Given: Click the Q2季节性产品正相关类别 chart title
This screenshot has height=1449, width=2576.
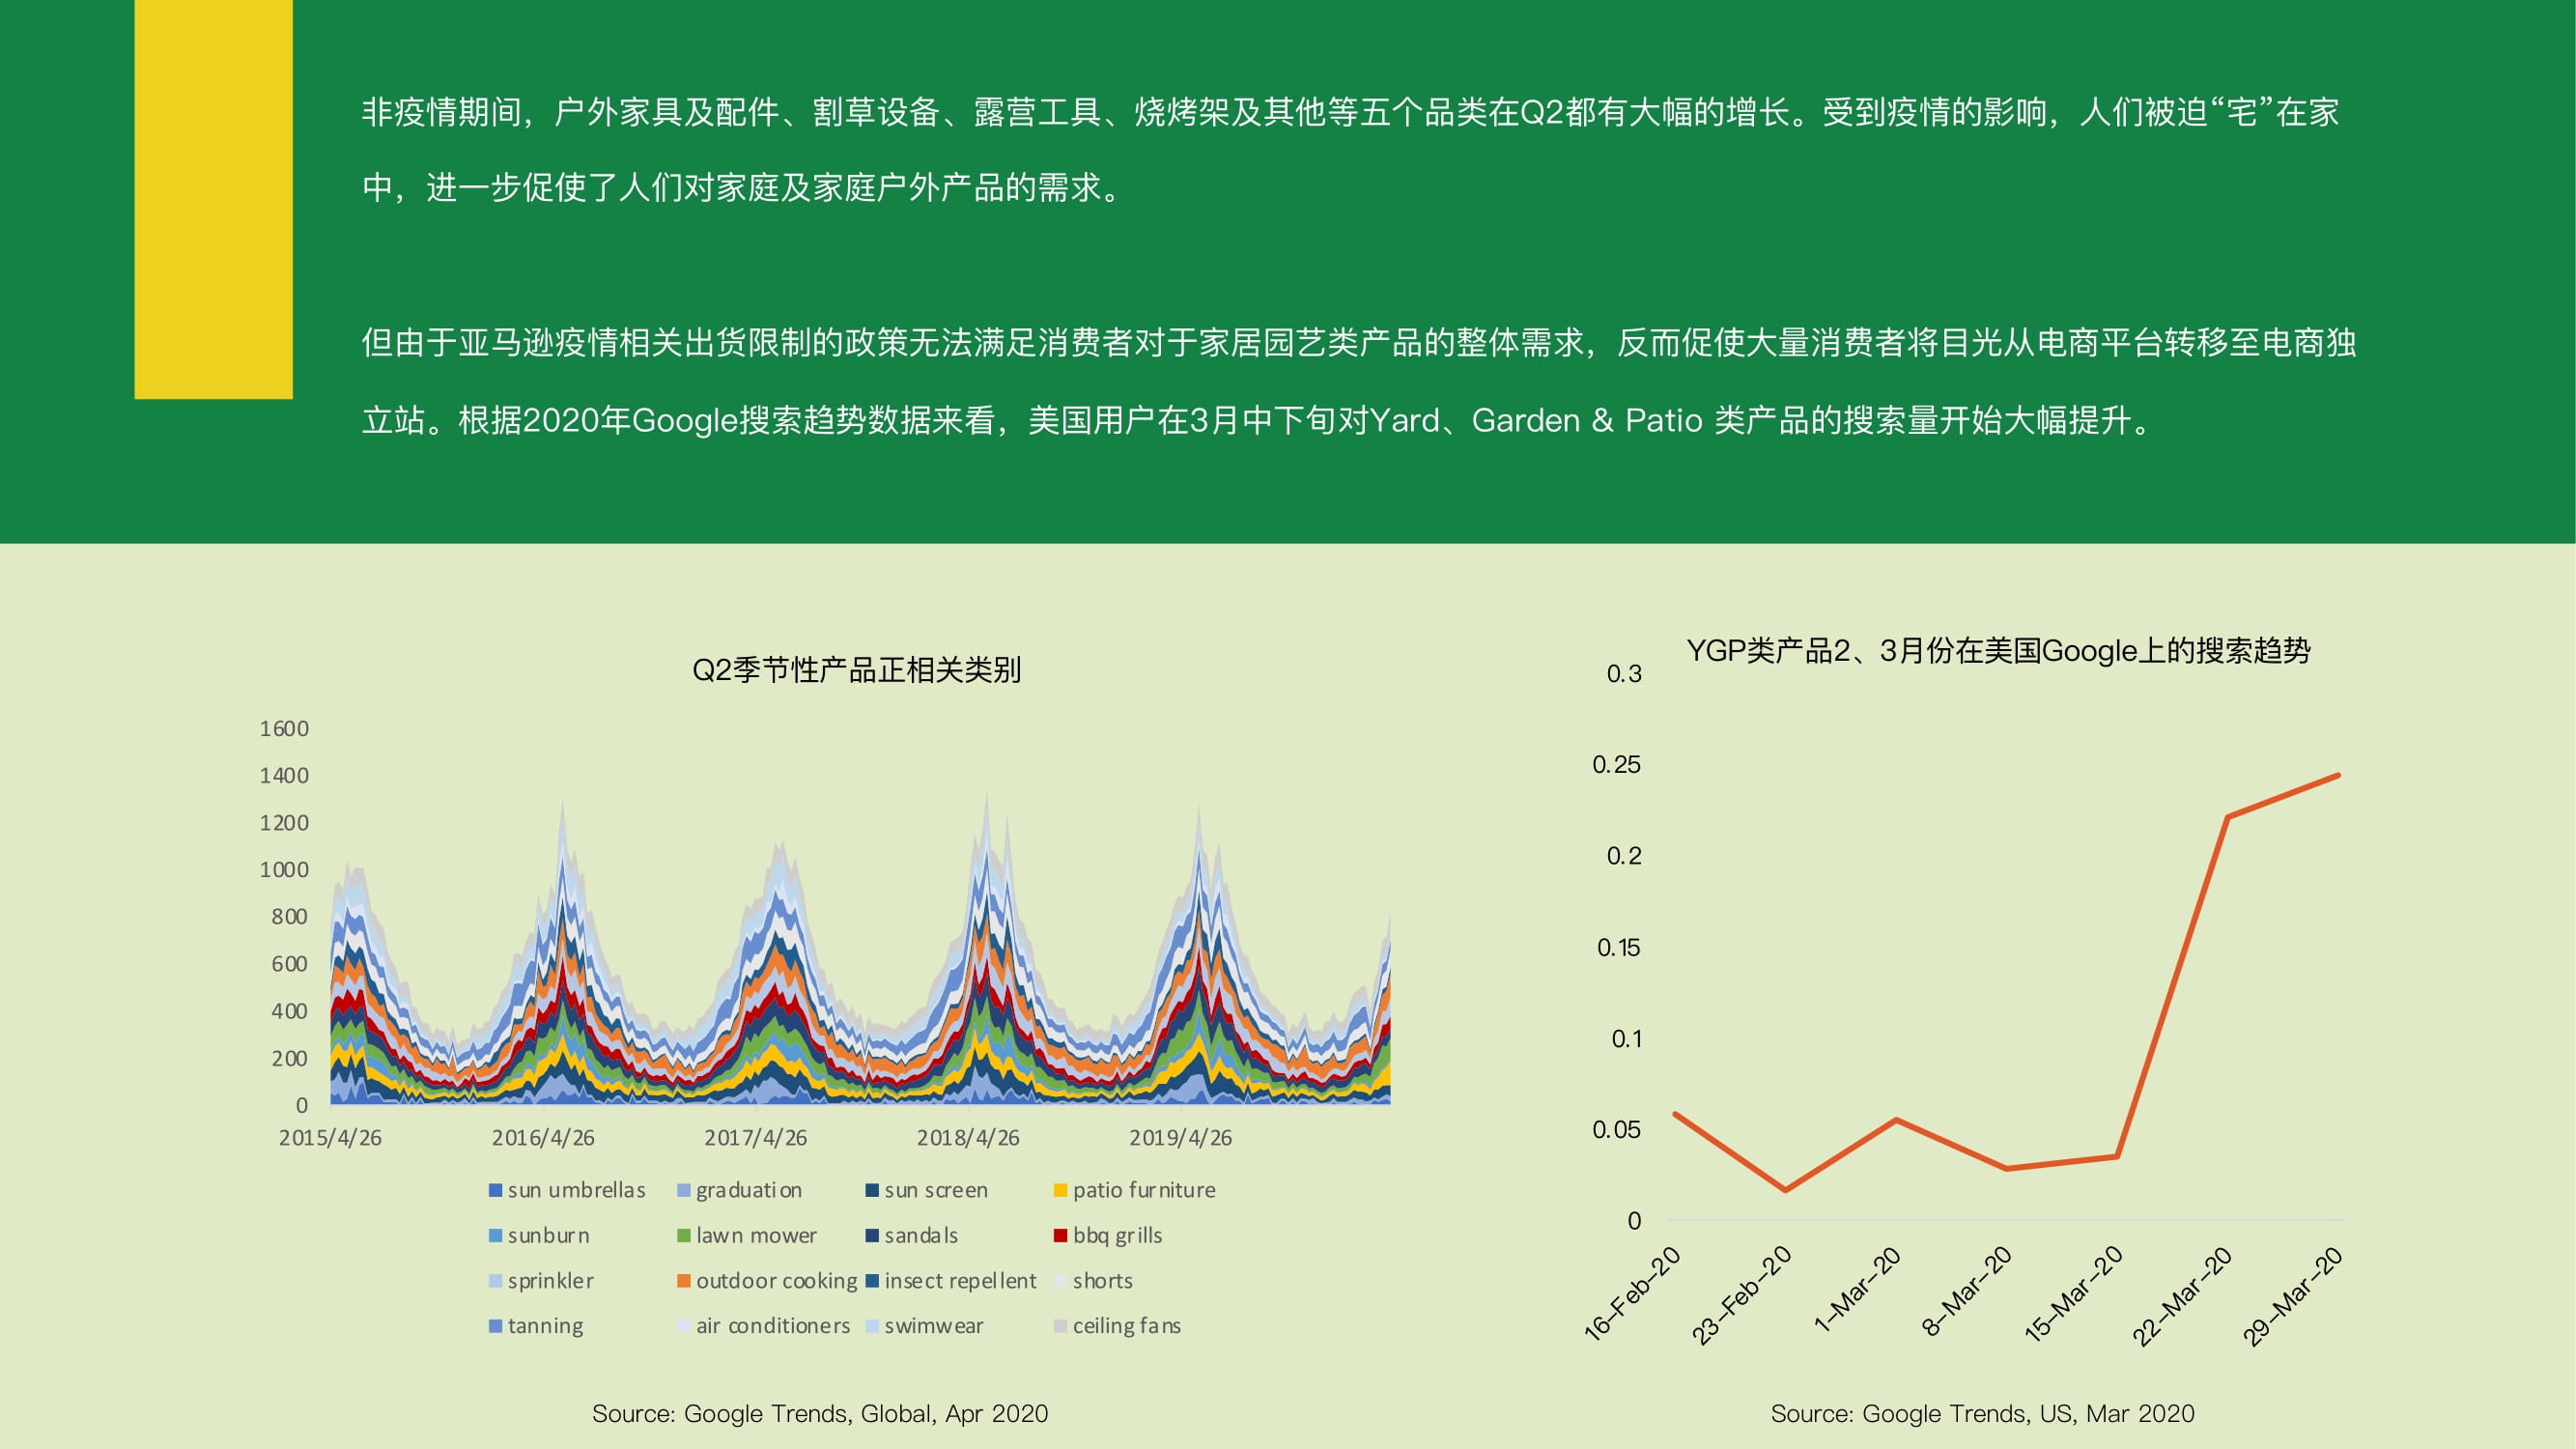Looking at the screenshot, I should (x=857, y=670).
